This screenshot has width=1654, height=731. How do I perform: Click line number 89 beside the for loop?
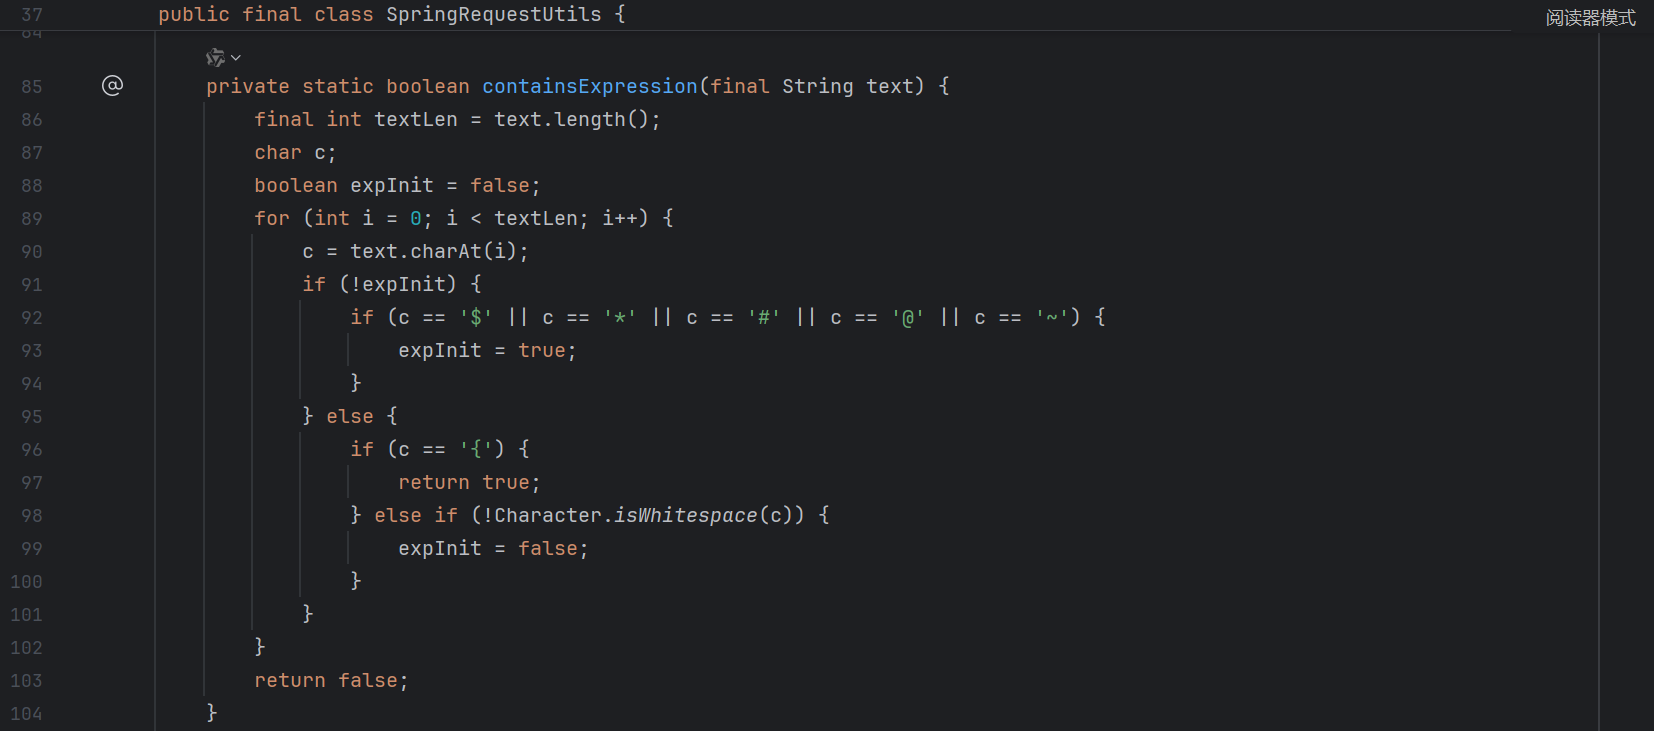pyautogui.click(x=32, y=219)
